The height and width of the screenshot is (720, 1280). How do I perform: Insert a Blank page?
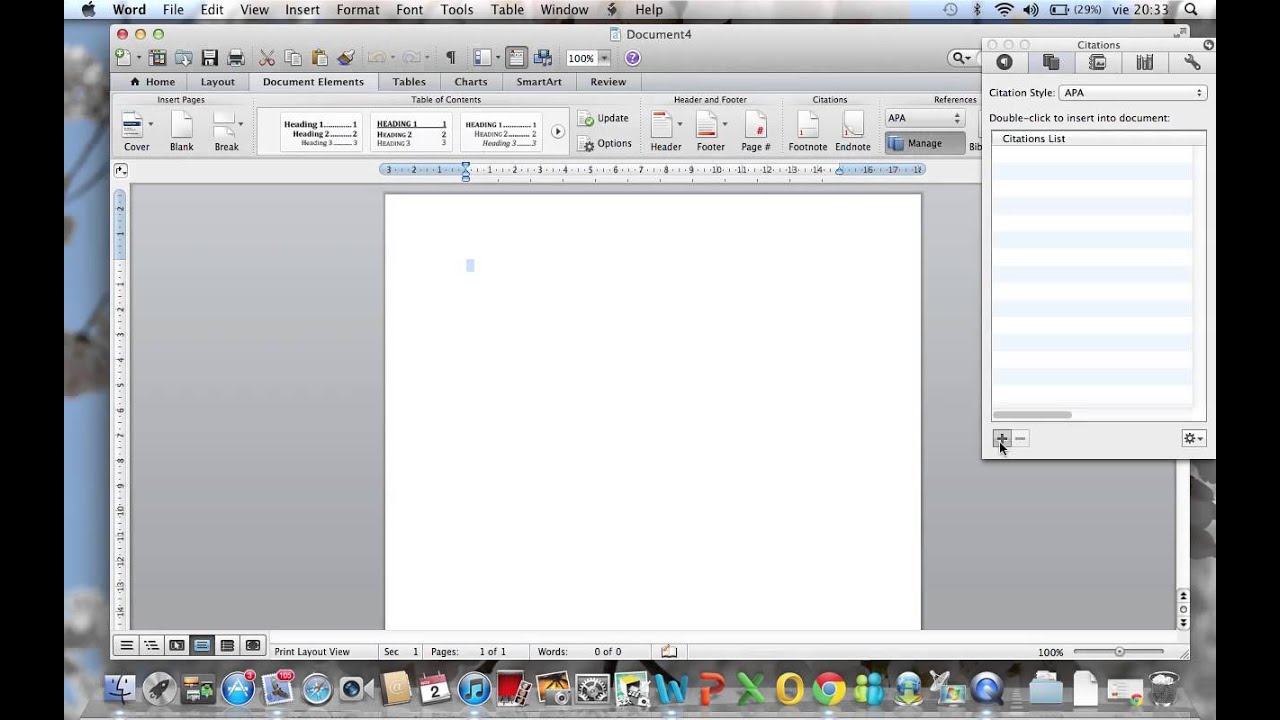[x=181, y=131]
